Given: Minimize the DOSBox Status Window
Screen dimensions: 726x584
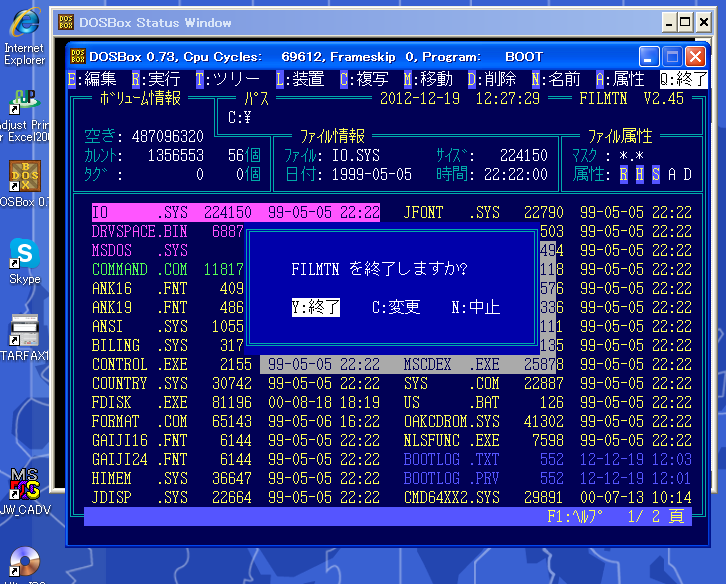Looking at the screenshot, I should tap(669, 22).
